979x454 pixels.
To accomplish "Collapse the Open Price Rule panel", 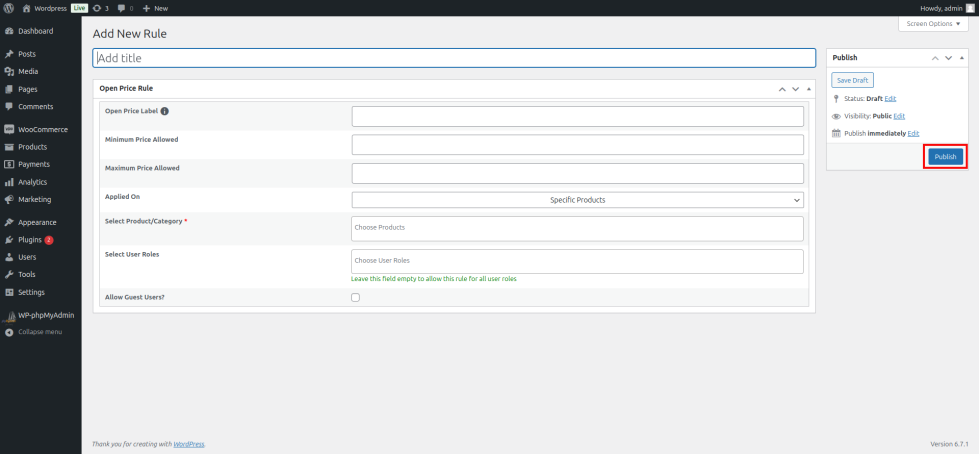I will click(808, 89).
